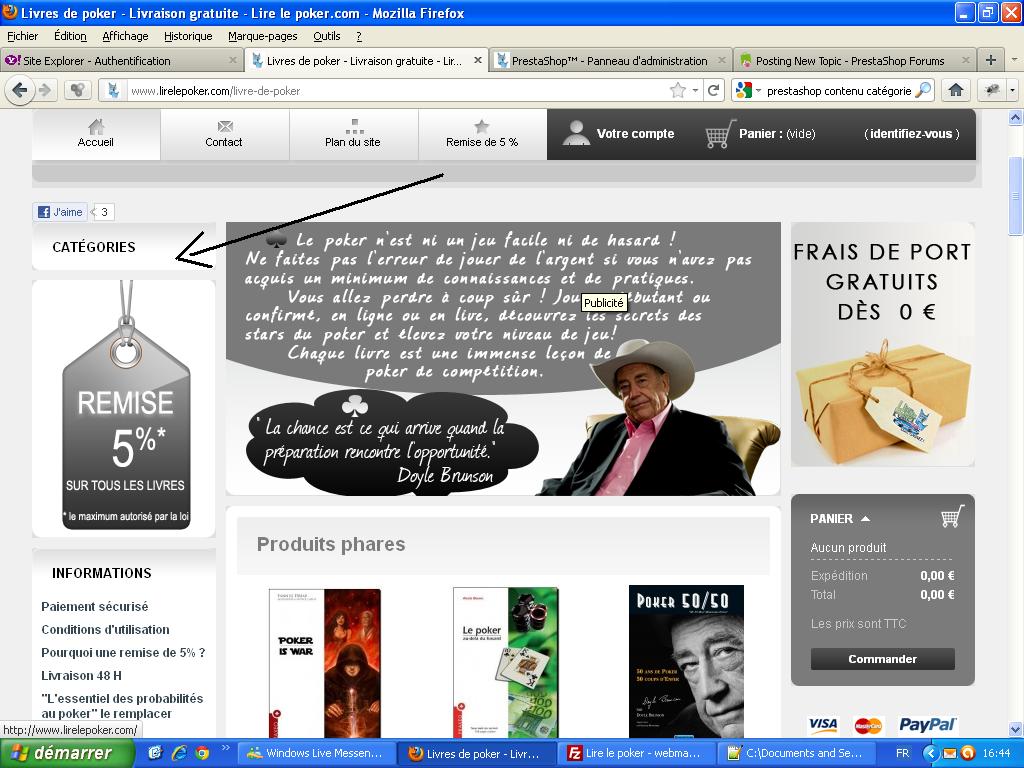1024x768 pixels.
Task: Open the Édition menu
Action: pos(70,36)
